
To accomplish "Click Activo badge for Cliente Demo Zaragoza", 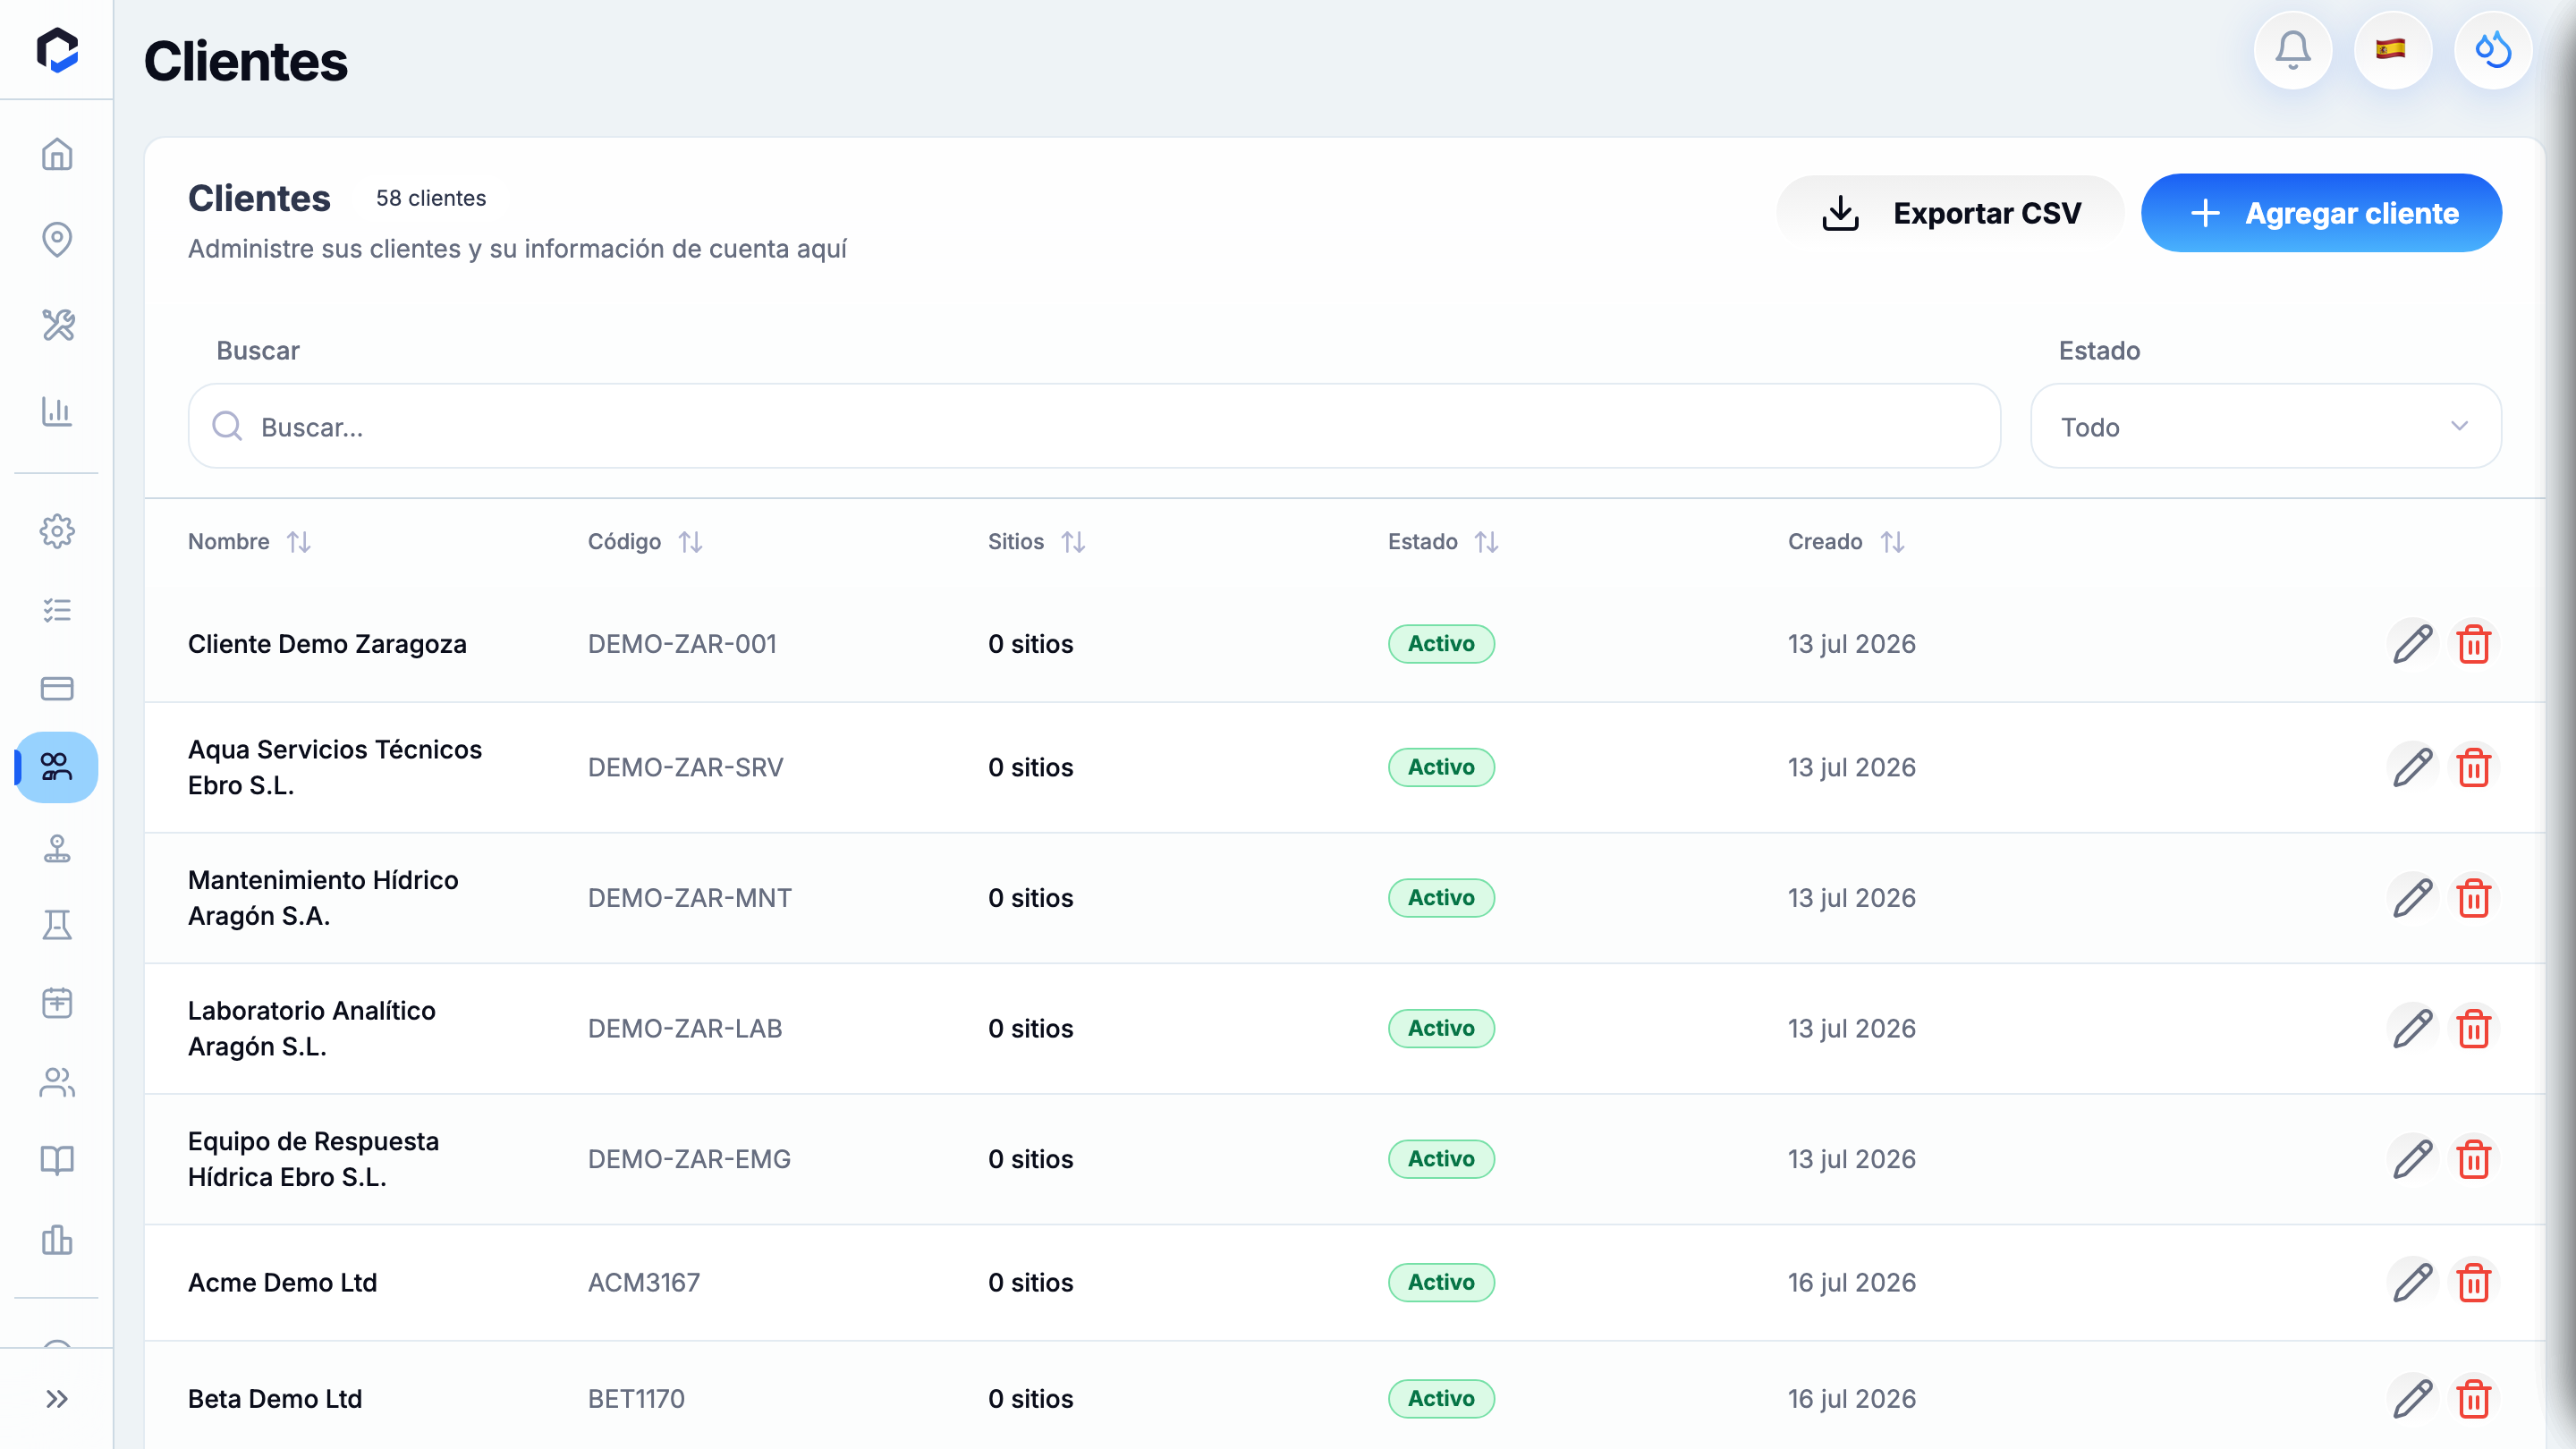I will 1441,644.
